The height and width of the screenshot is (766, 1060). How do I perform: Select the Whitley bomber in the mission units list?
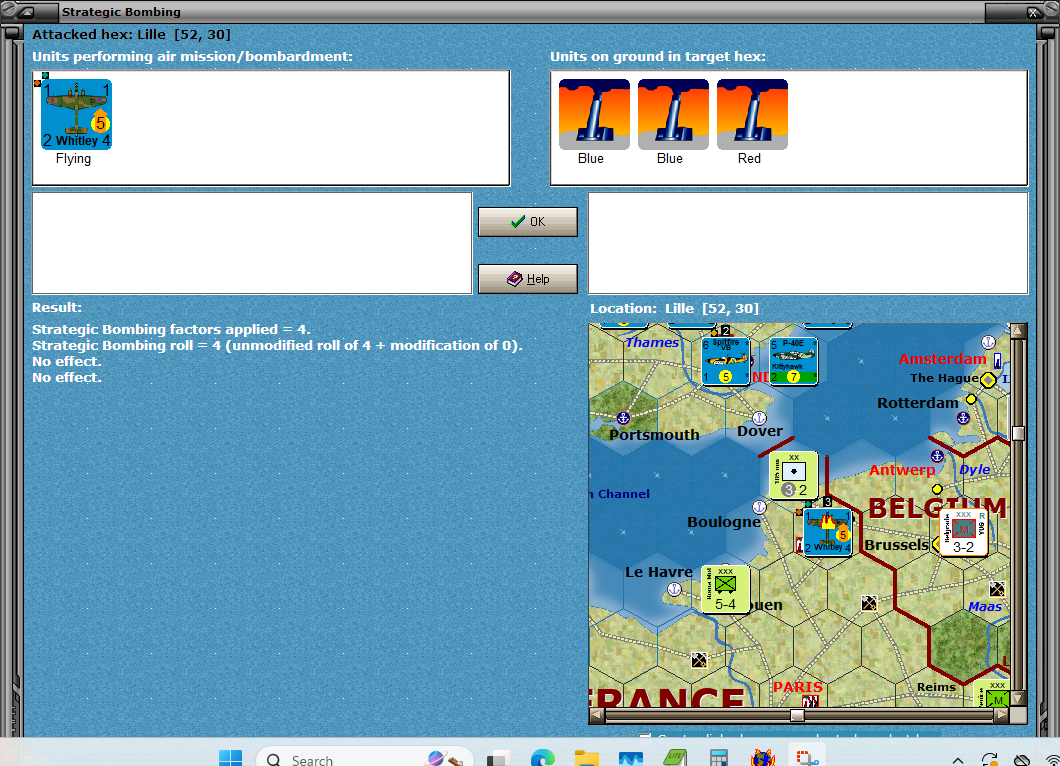[76, 114]
